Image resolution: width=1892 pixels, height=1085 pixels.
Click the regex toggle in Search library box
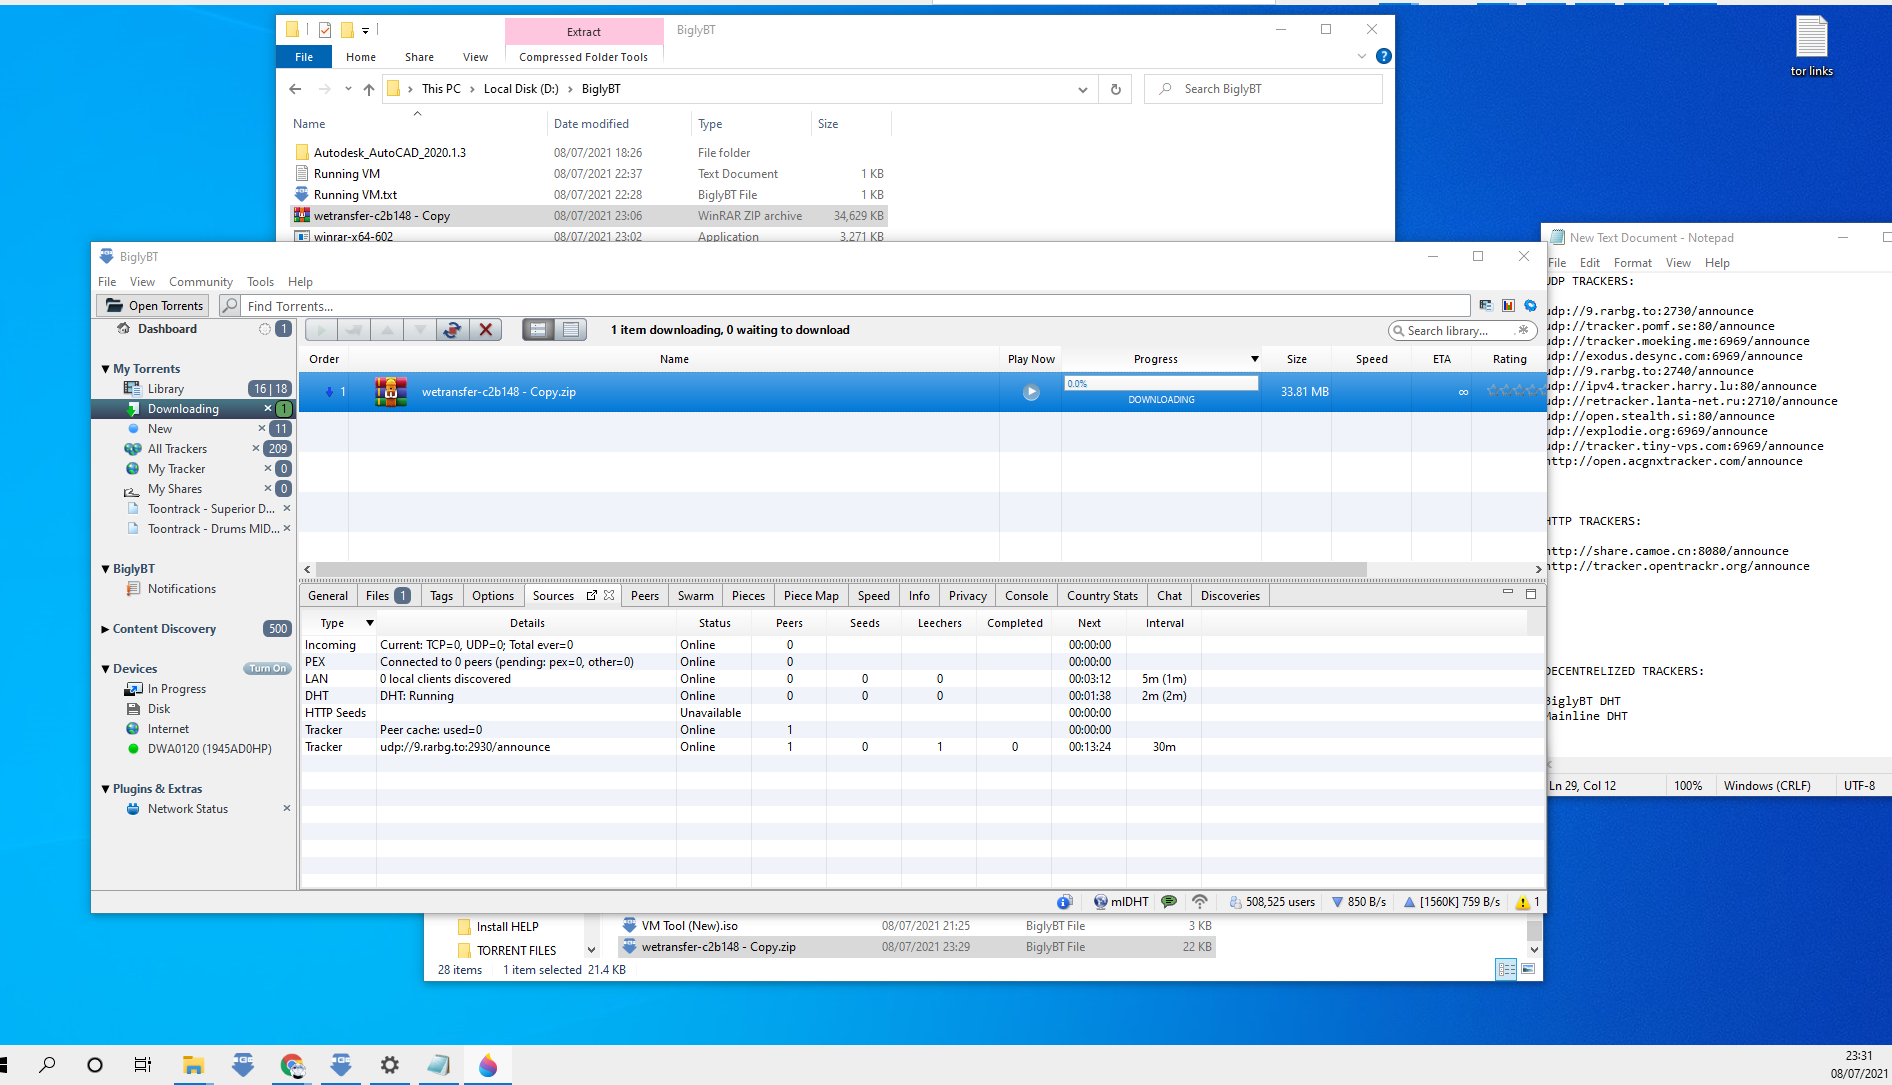pos(1523,330)
